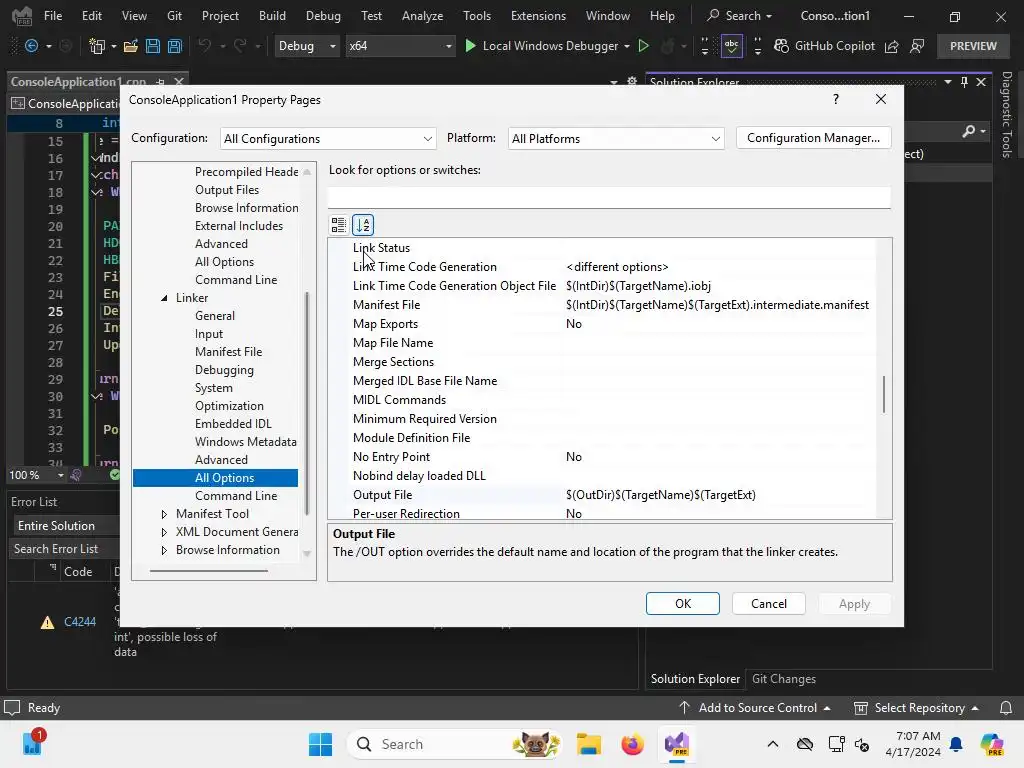
Task: Click the Send Feedback person icon
Action: [917, 46]
